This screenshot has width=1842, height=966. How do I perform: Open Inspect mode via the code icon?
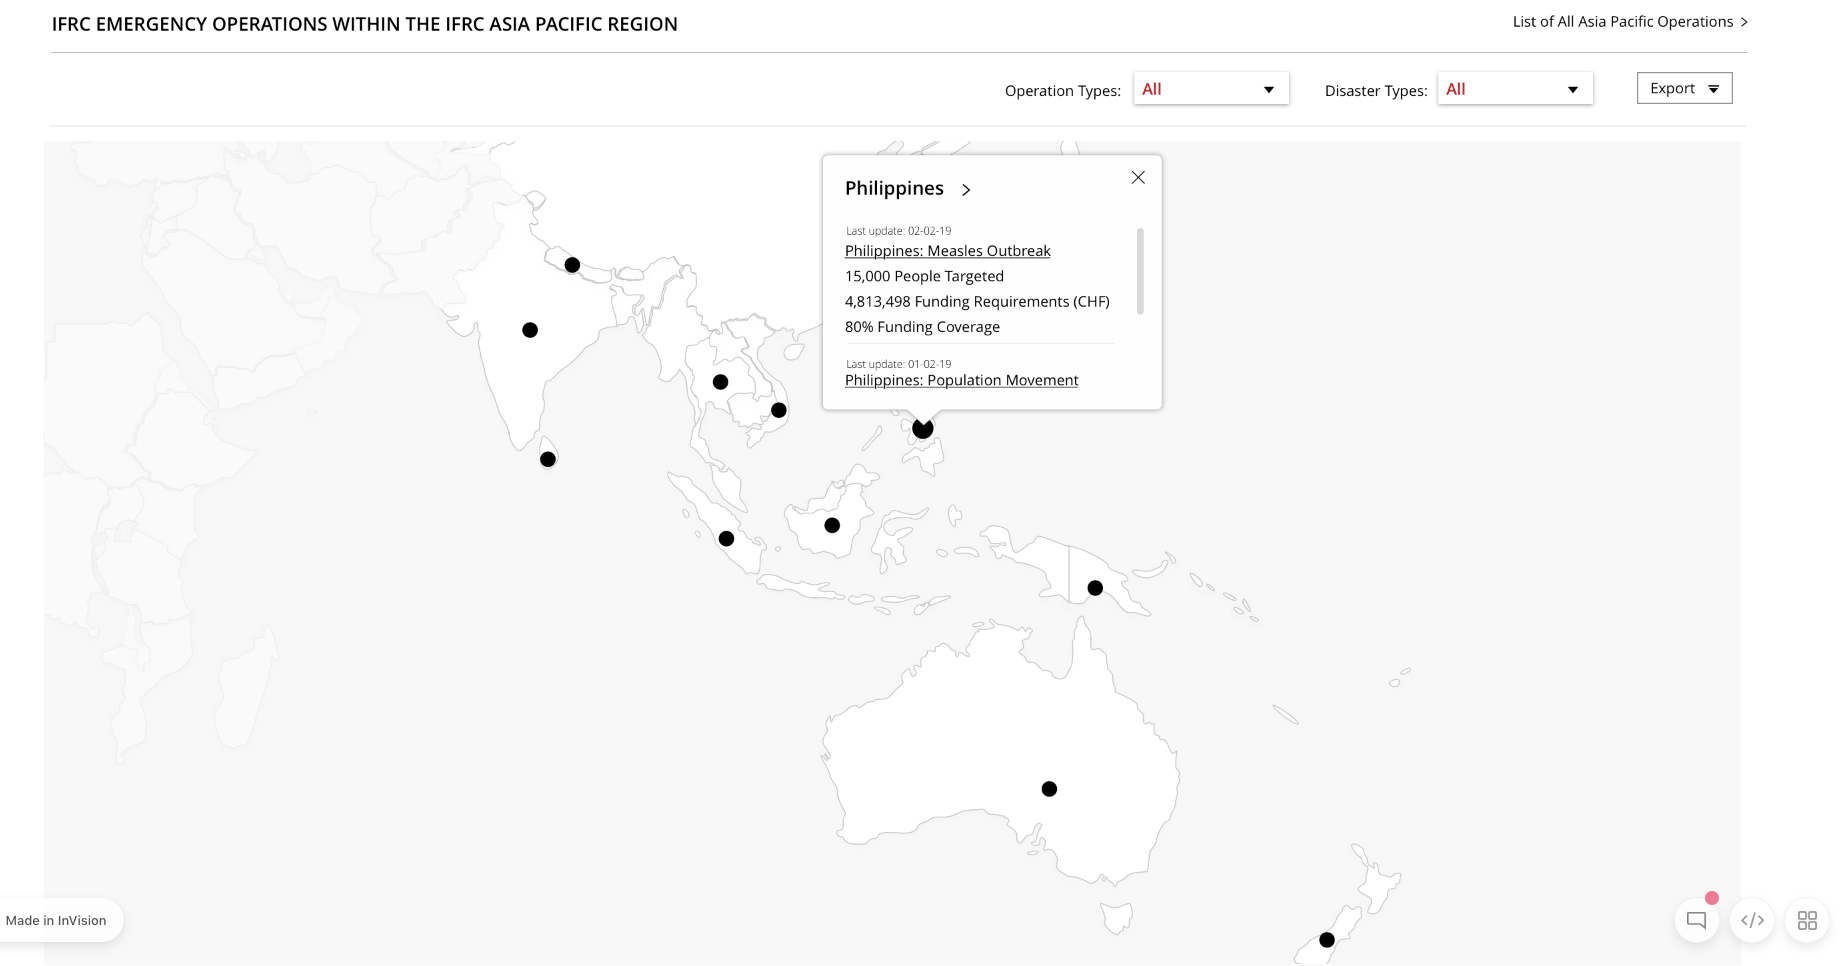1752,920
